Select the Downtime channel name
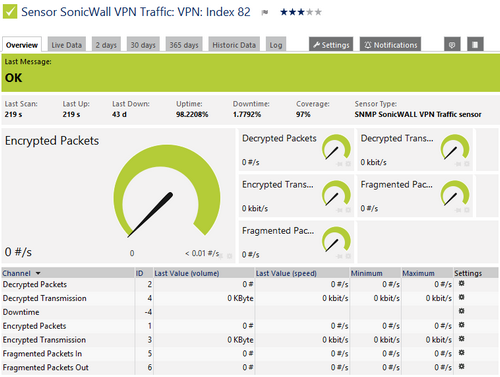Screen dimensions: 500x377 (x=21, y=312)
